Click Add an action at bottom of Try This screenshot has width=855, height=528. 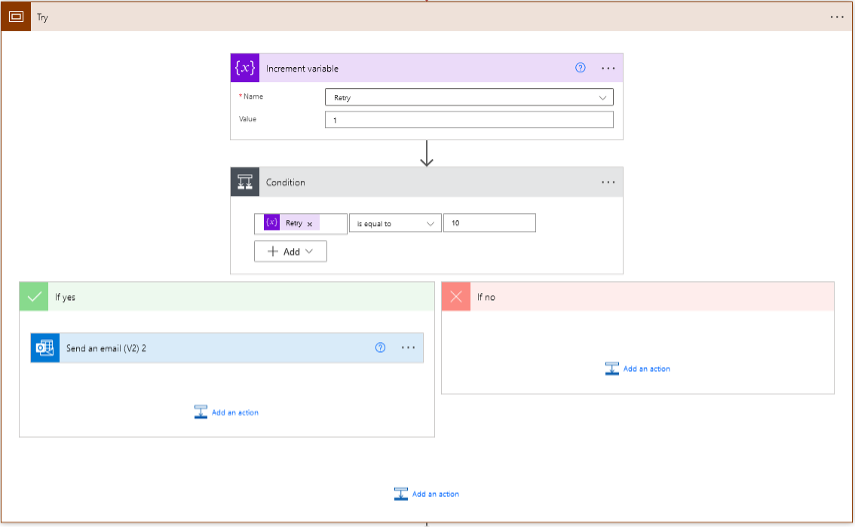tap(436, 494)
